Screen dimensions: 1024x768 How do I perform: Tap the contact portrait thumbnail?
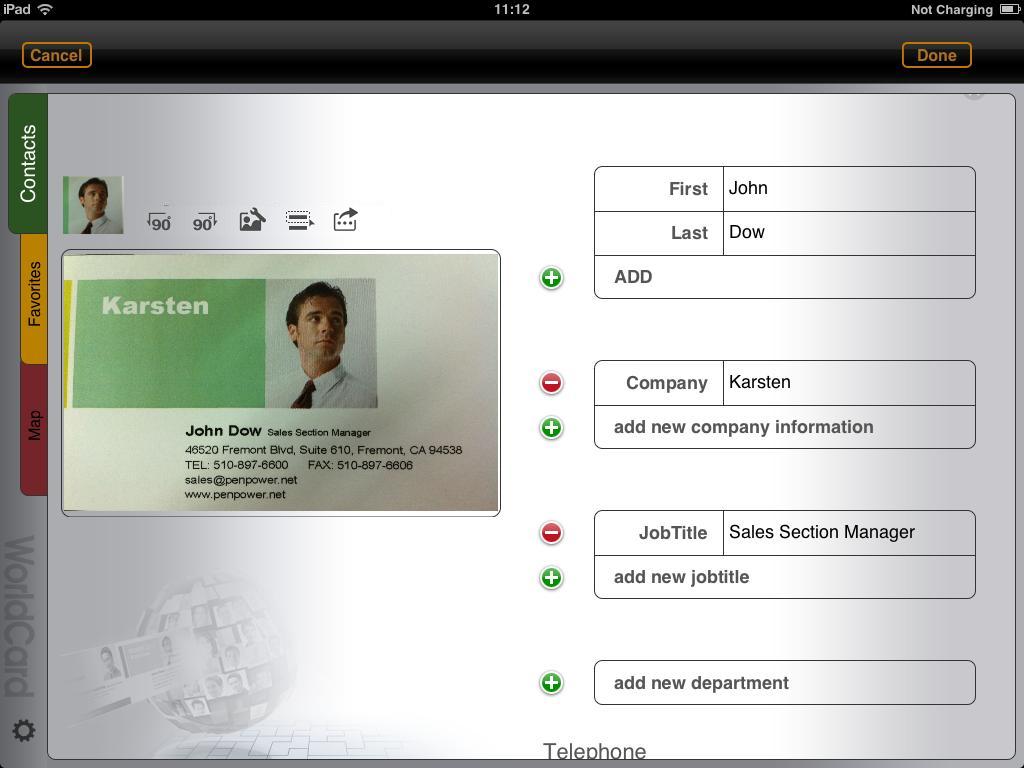pos(93,205)
